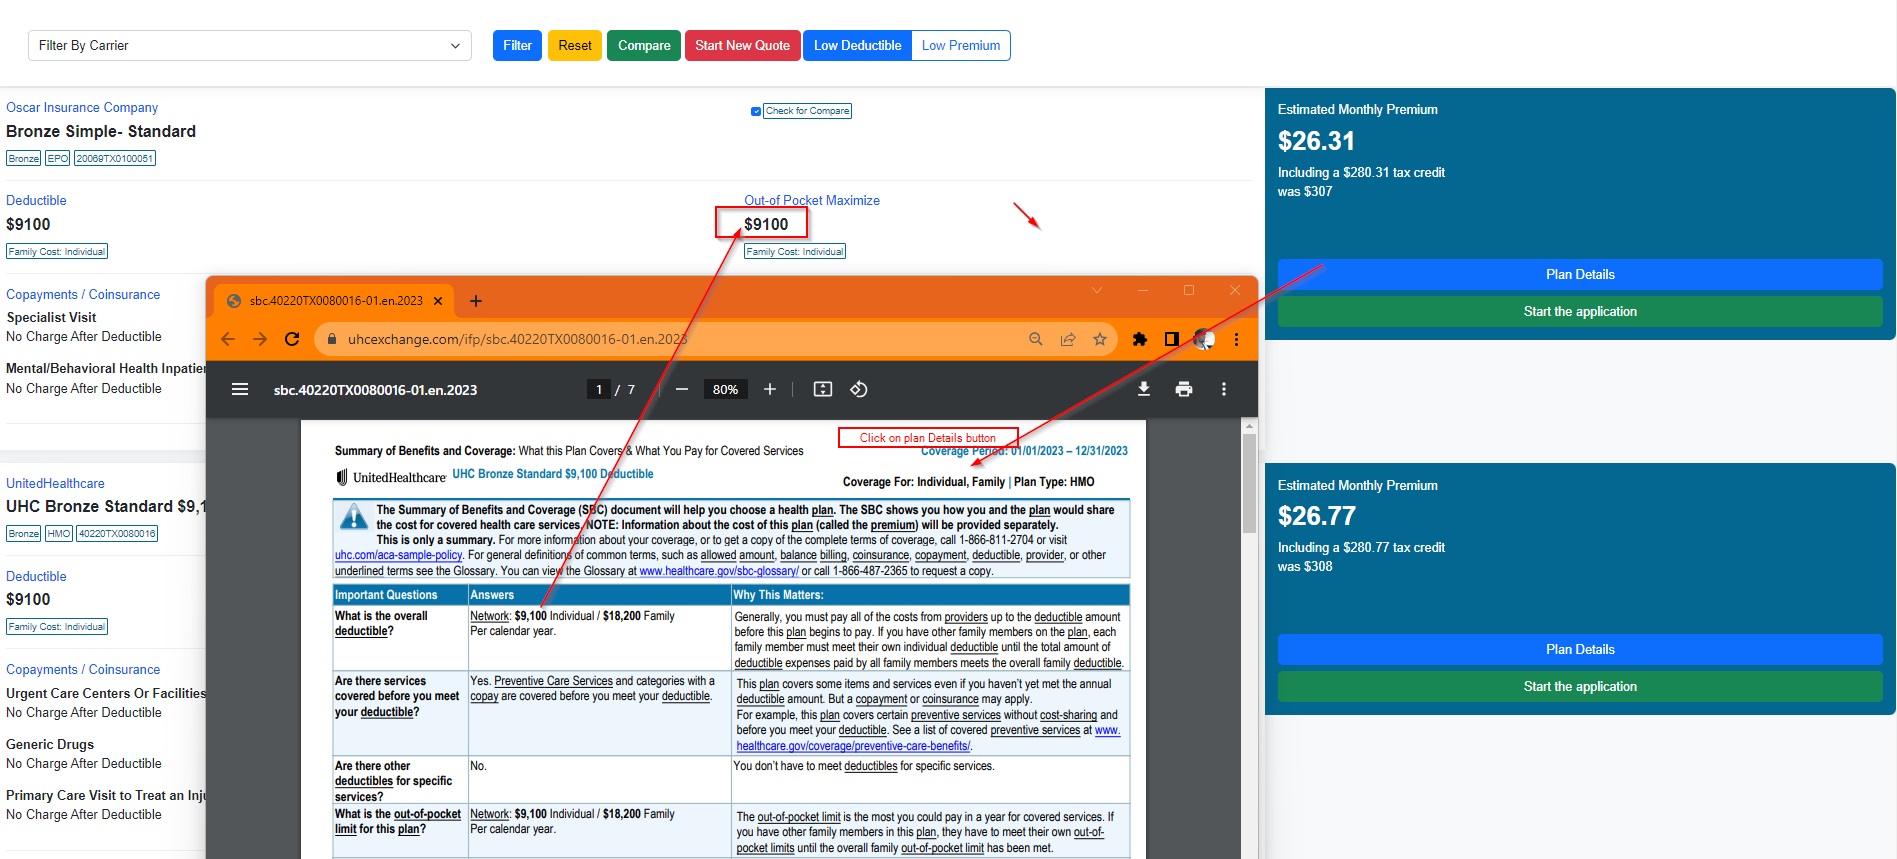The width and height of the screenshot is (1897, 859).
Task: Click the blue Filter button
Action: (x=517, y=45)
